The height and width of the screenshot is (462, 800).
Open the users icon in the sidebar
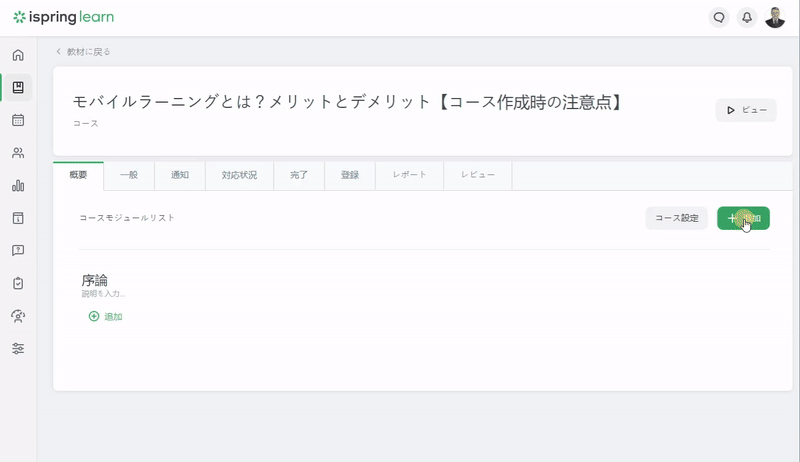18,152
